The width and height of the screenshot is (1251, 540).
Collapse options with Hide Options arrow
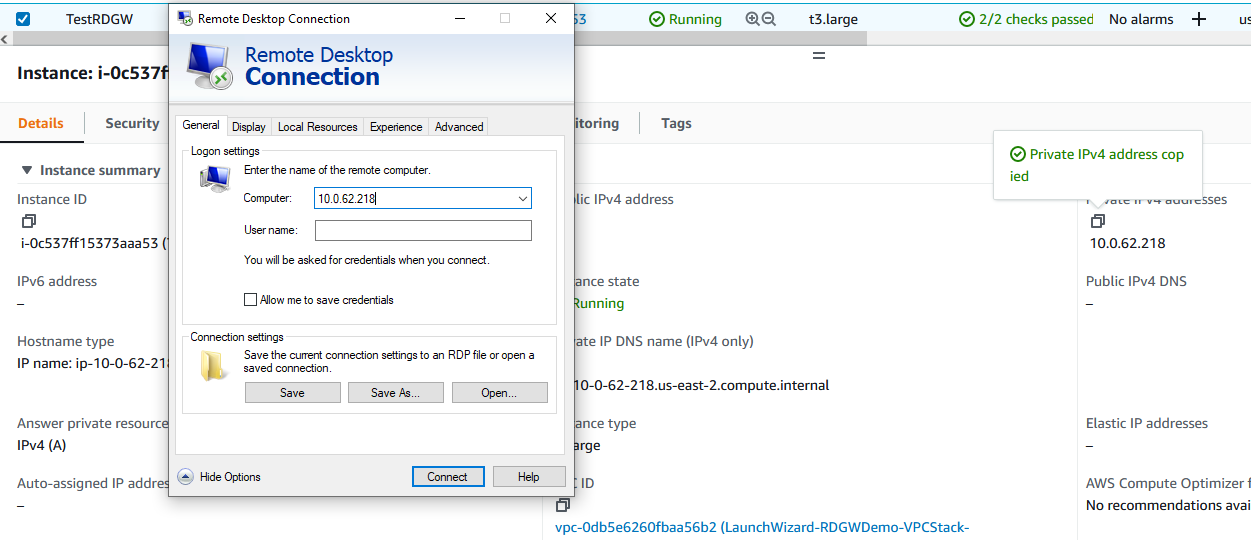tap(186, 477)
